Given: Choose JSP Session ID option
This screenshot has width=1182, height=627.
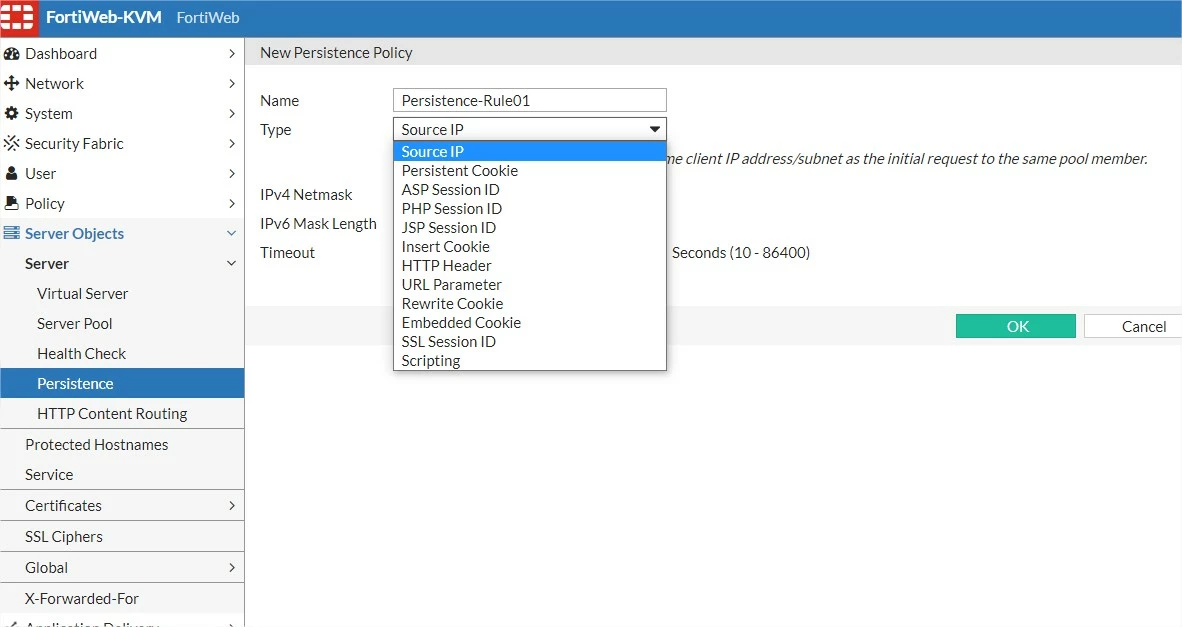Looking at the screenshot, I should point(529,228).
